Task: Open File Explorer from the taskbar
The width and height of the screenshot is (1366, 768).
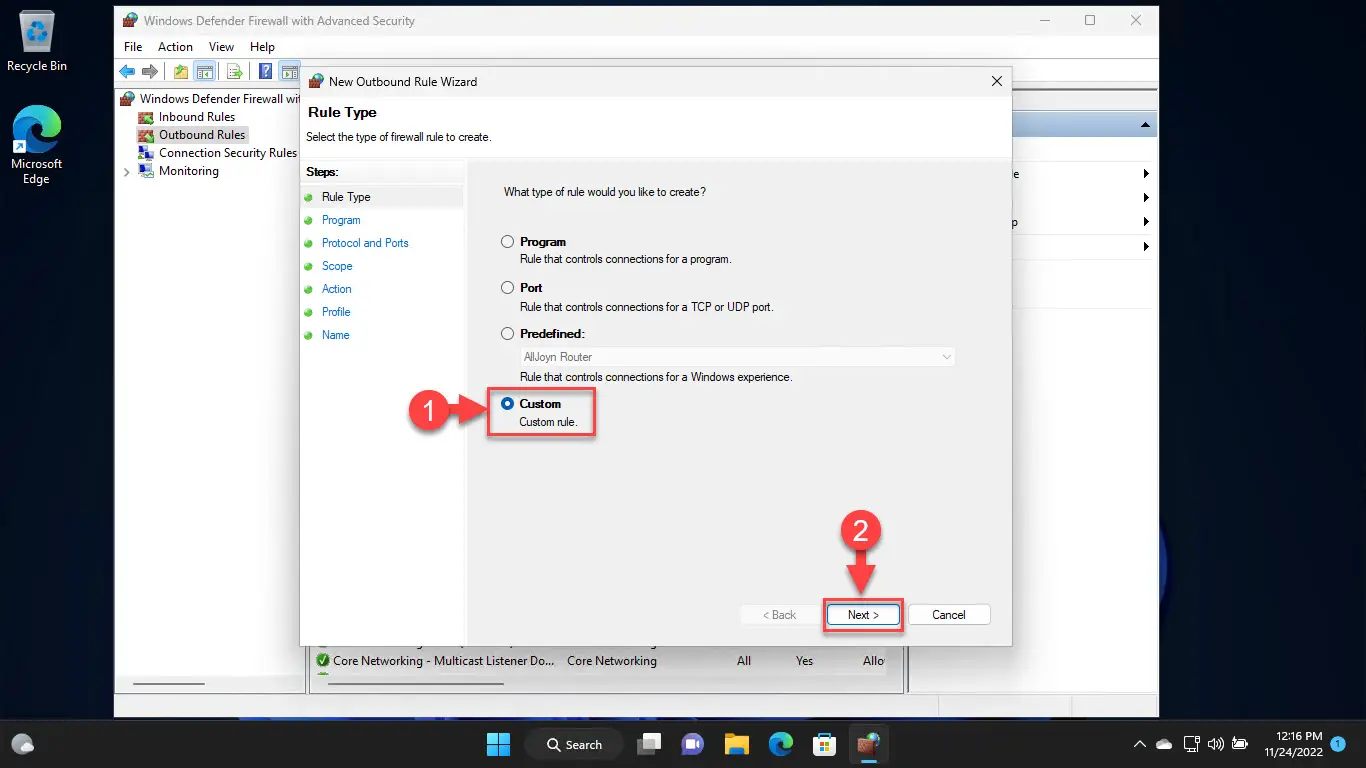Action: [737, 744]
